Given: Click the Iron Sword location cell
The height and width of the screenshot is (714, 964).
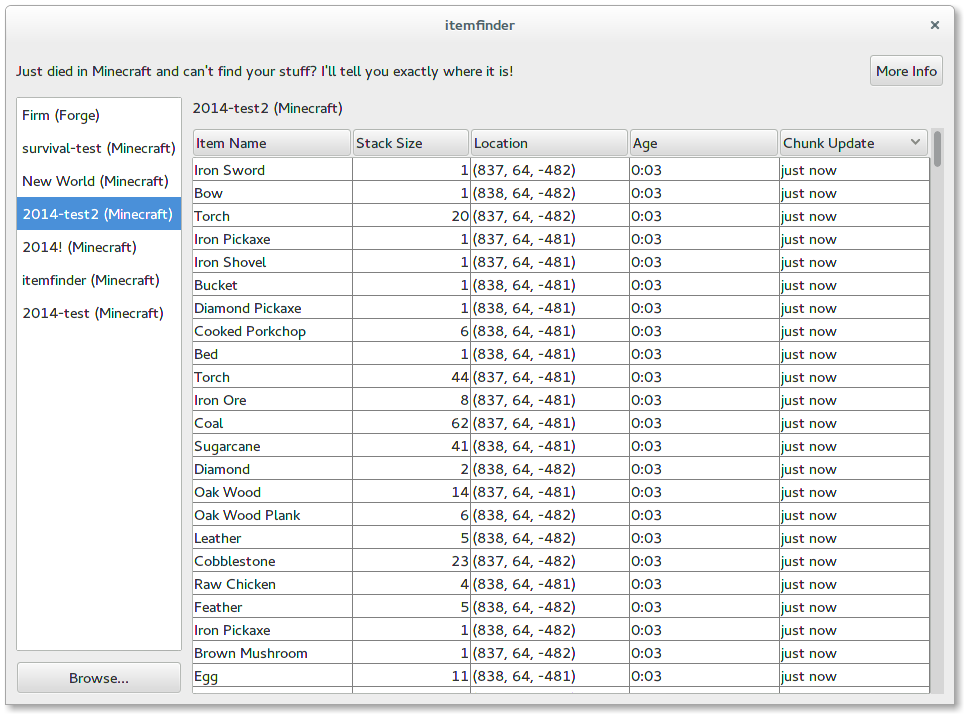Looking at the screenshot, I should [x=550, y=170].
